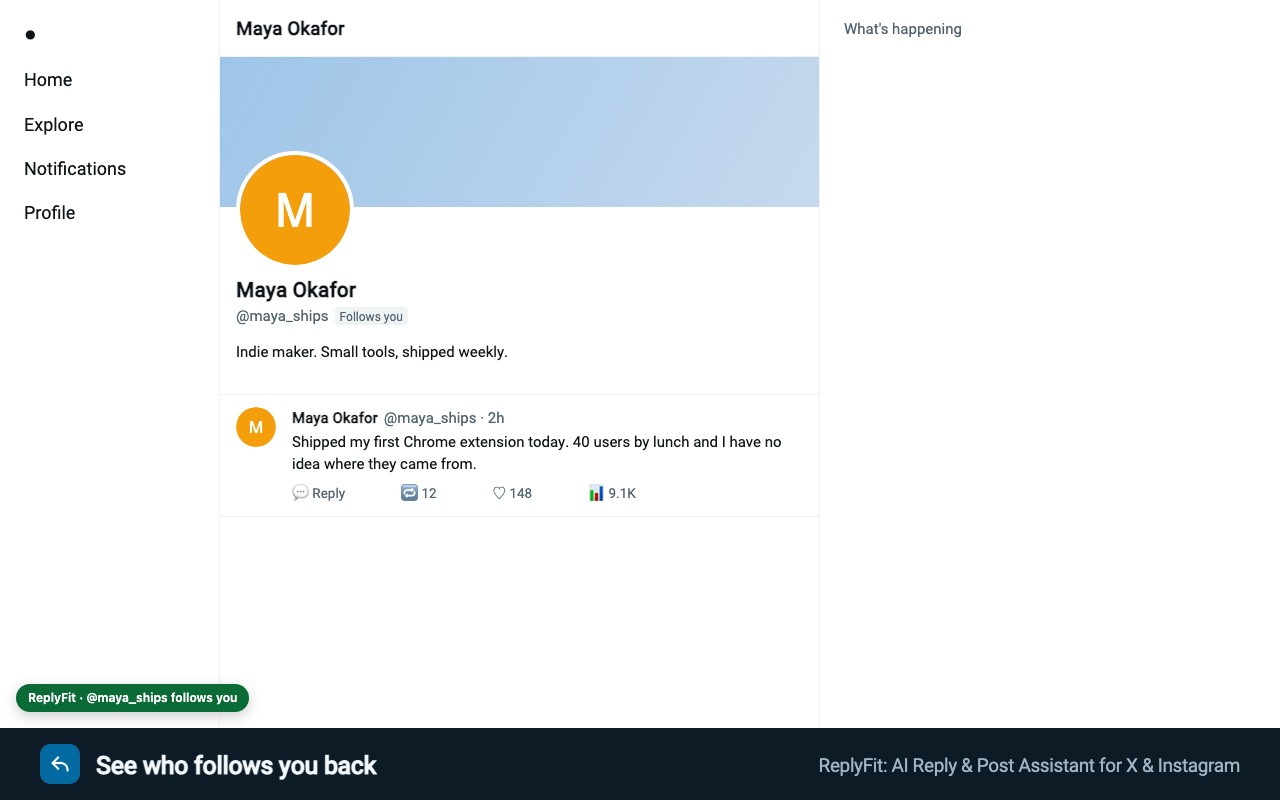Image resolution: width=1280 pixels, height=800 pixels.
Task: Click the @maya_ships handle under the profile name
Action: click(x=282, y=316)
